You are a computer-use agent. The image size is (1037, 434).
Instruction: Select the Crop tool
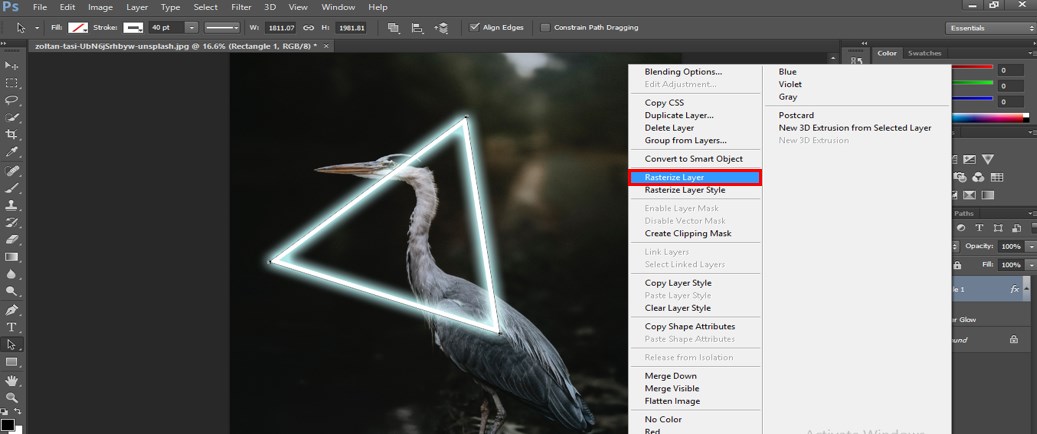[11, 135]
